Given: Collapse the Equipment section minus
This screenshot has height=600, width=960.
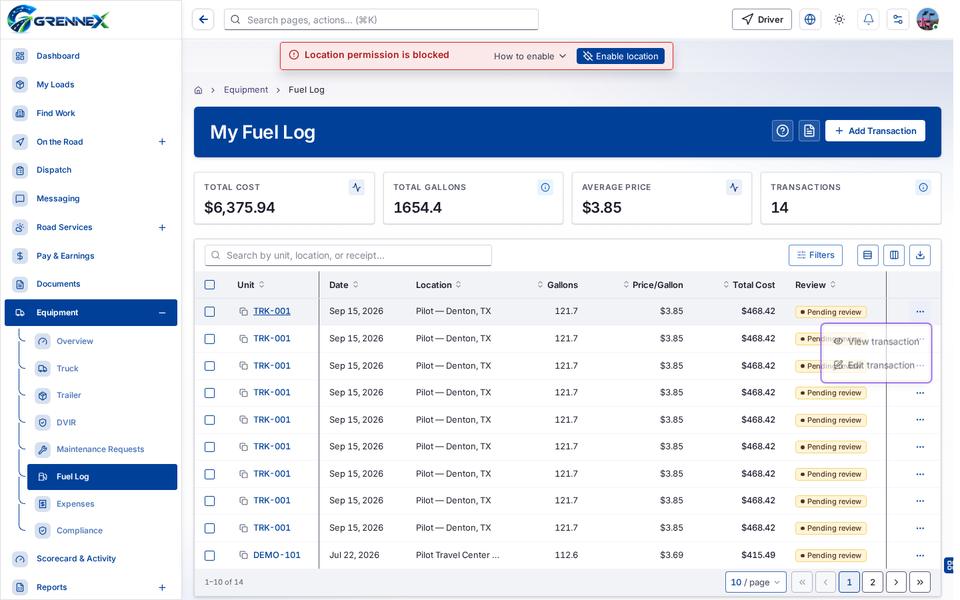Looking at the screenshot, I should pyautogui.click(x=162, y=313).
